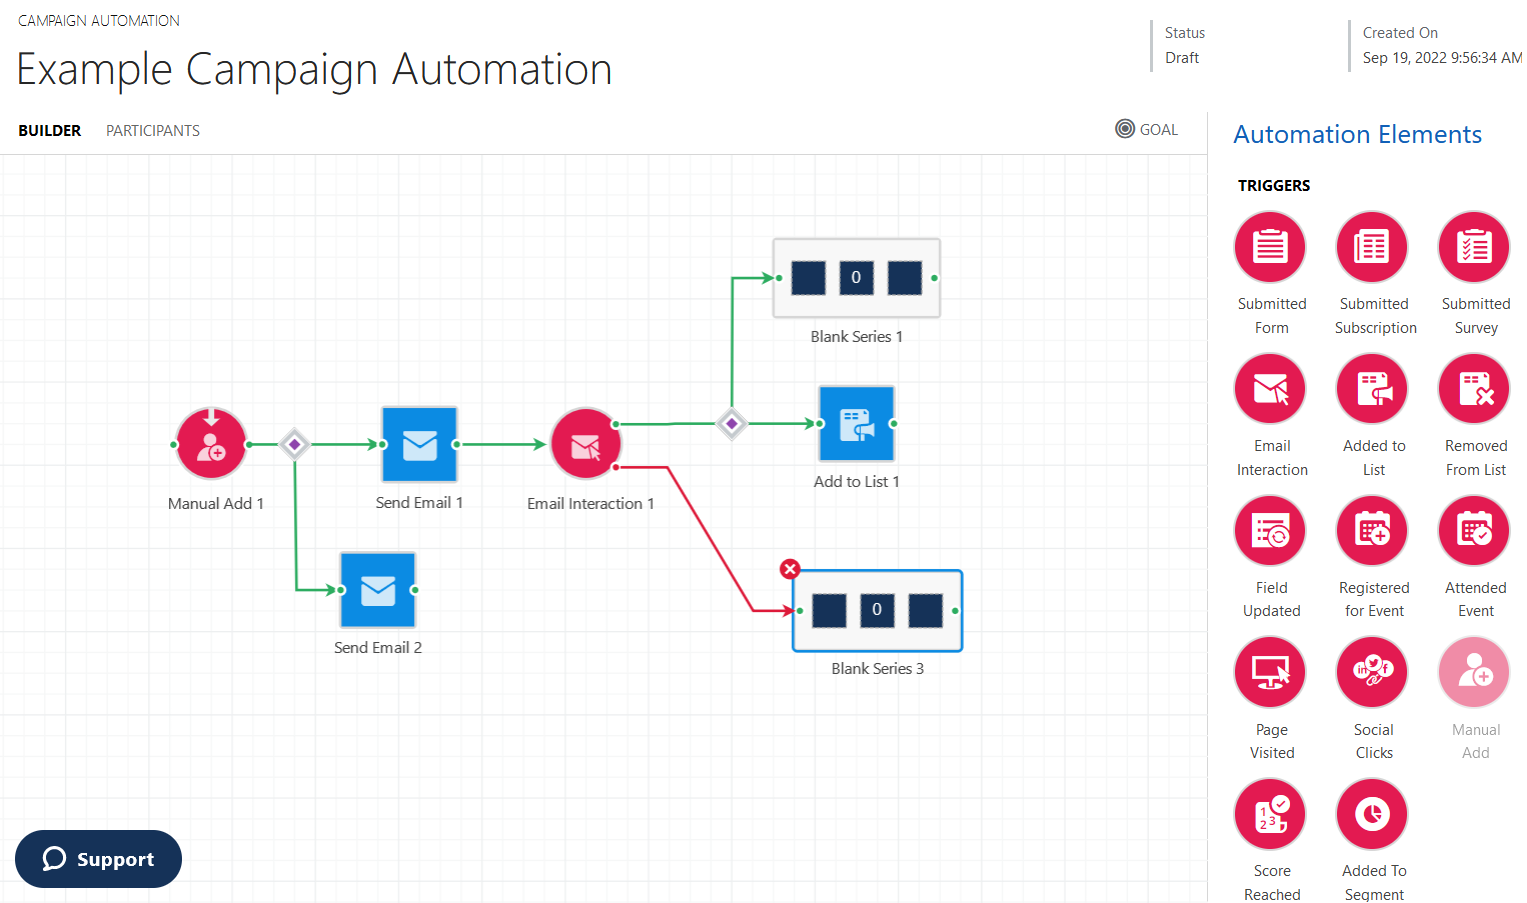Click the Send Email 2 label
The image size is (1527, 903).
pos(378,648)
